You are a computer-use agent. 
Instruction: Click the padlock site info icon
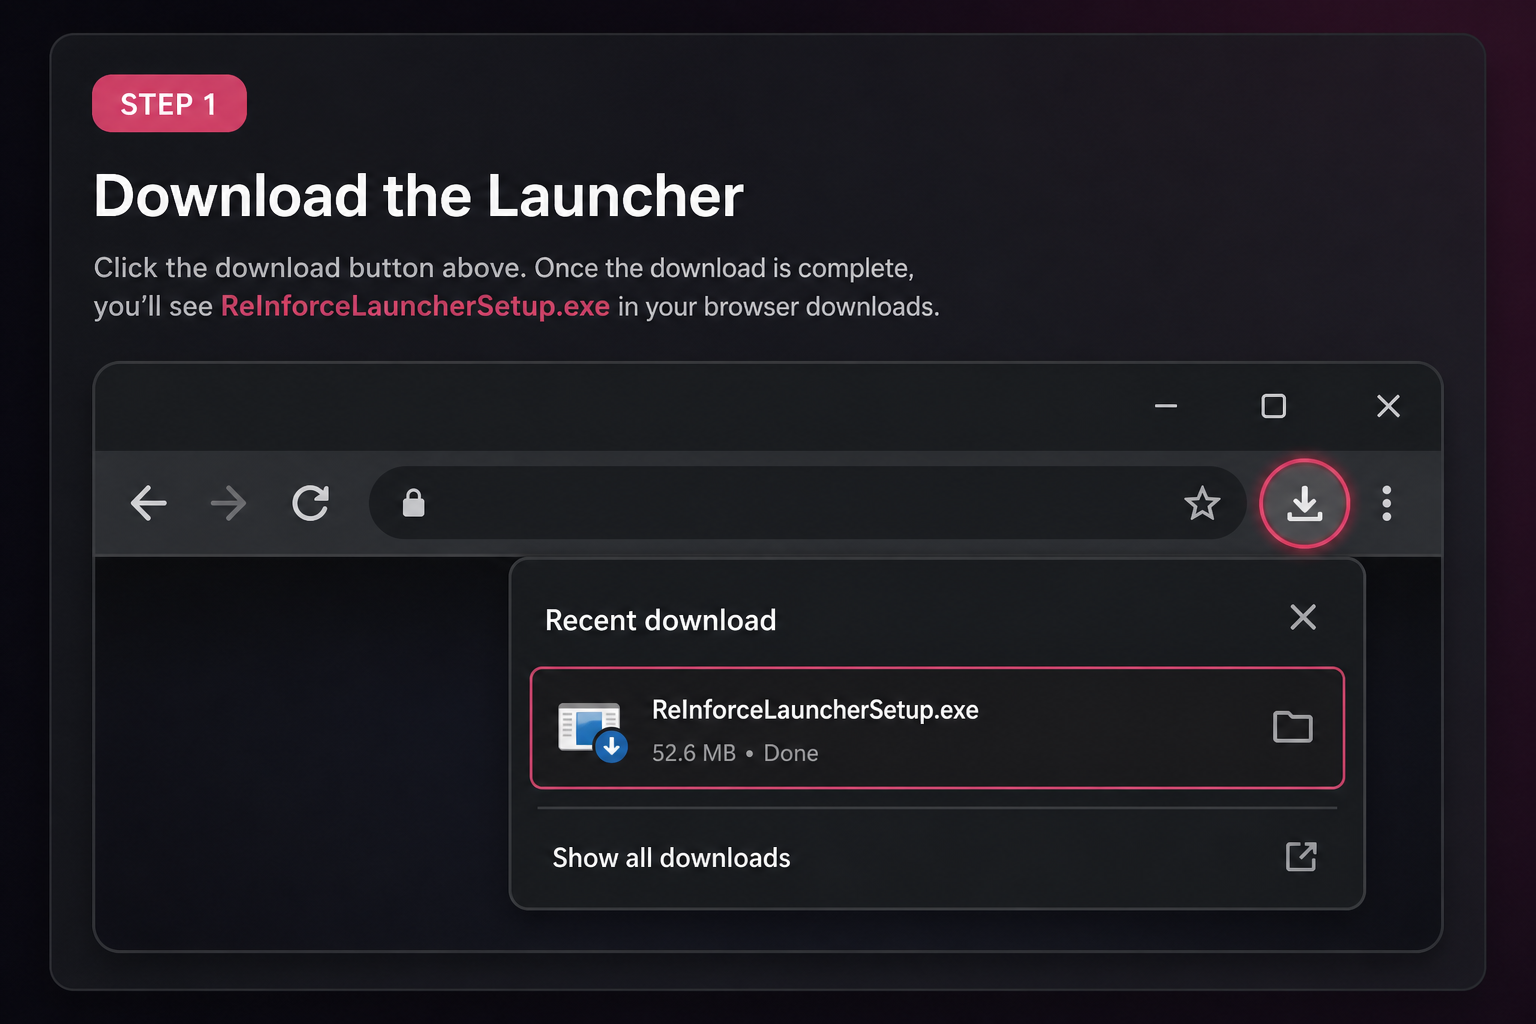tap(413, 503)
